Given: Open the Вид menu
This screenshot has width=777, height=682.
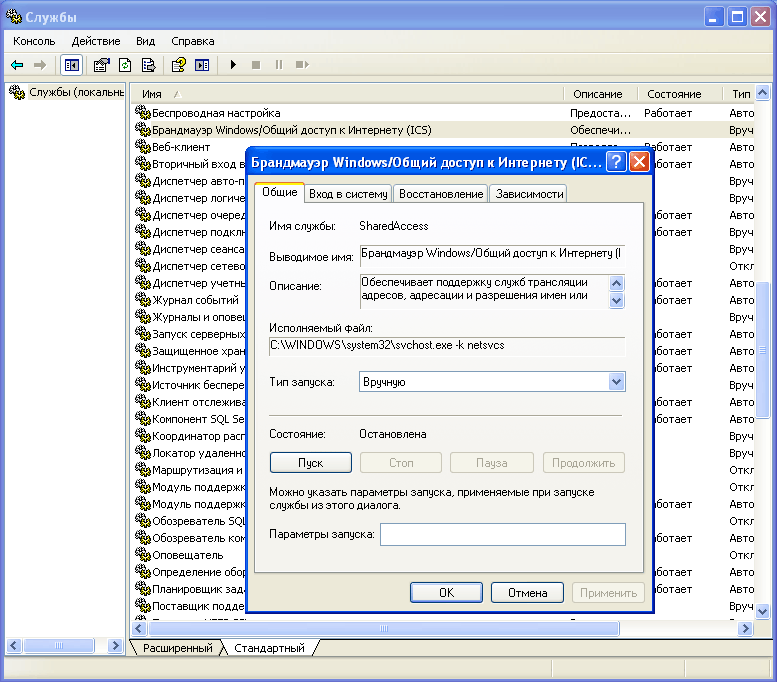Looking at the screenshot, I should pyautogui.click(x=146, y=41).
